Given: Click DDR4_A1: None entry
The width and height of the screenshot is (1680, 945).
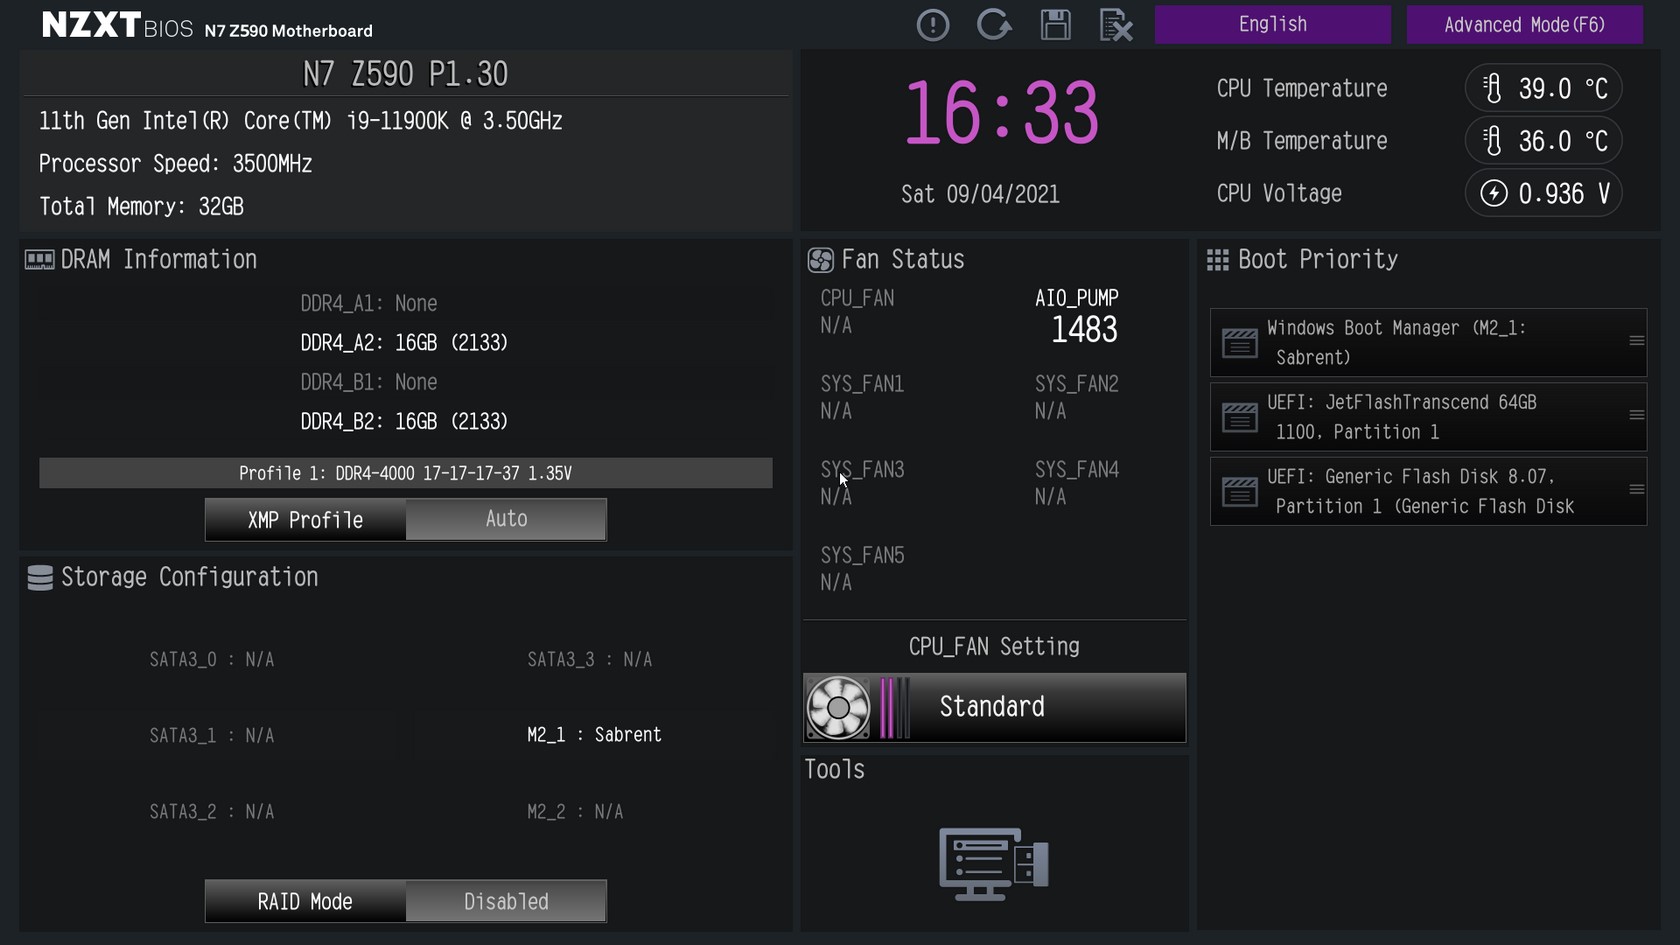Looking at the screenshot, I should click(369, 303).
